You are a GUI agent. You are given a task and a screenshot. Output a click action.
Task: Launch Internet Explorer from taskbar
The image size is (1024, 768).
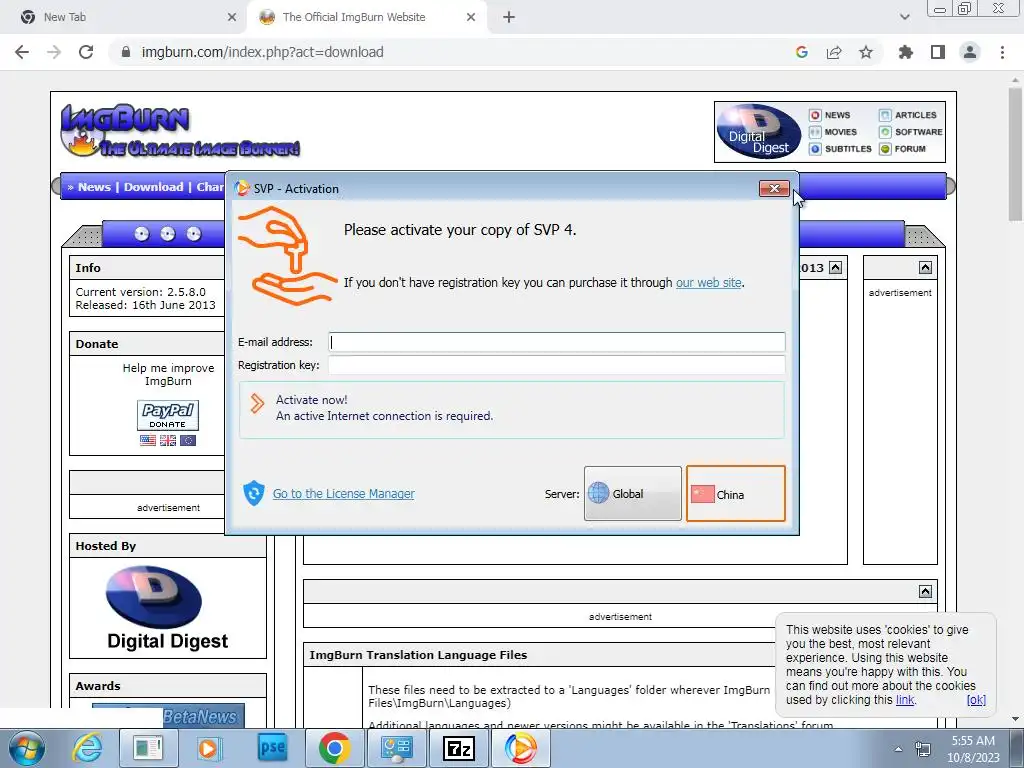coord(86,748)
